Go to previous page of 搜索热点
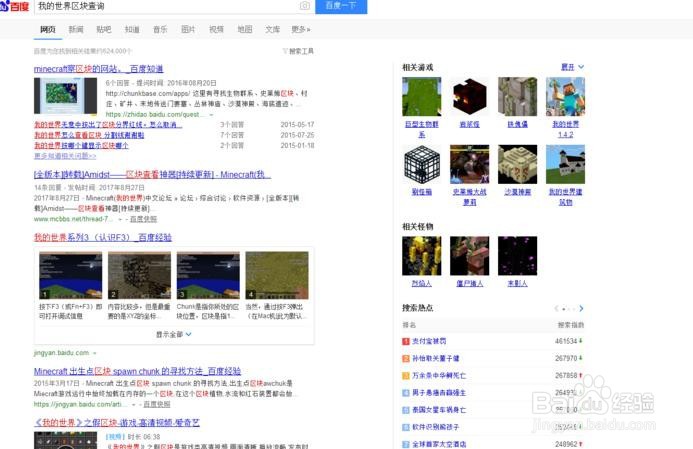 tap(556, 308)
